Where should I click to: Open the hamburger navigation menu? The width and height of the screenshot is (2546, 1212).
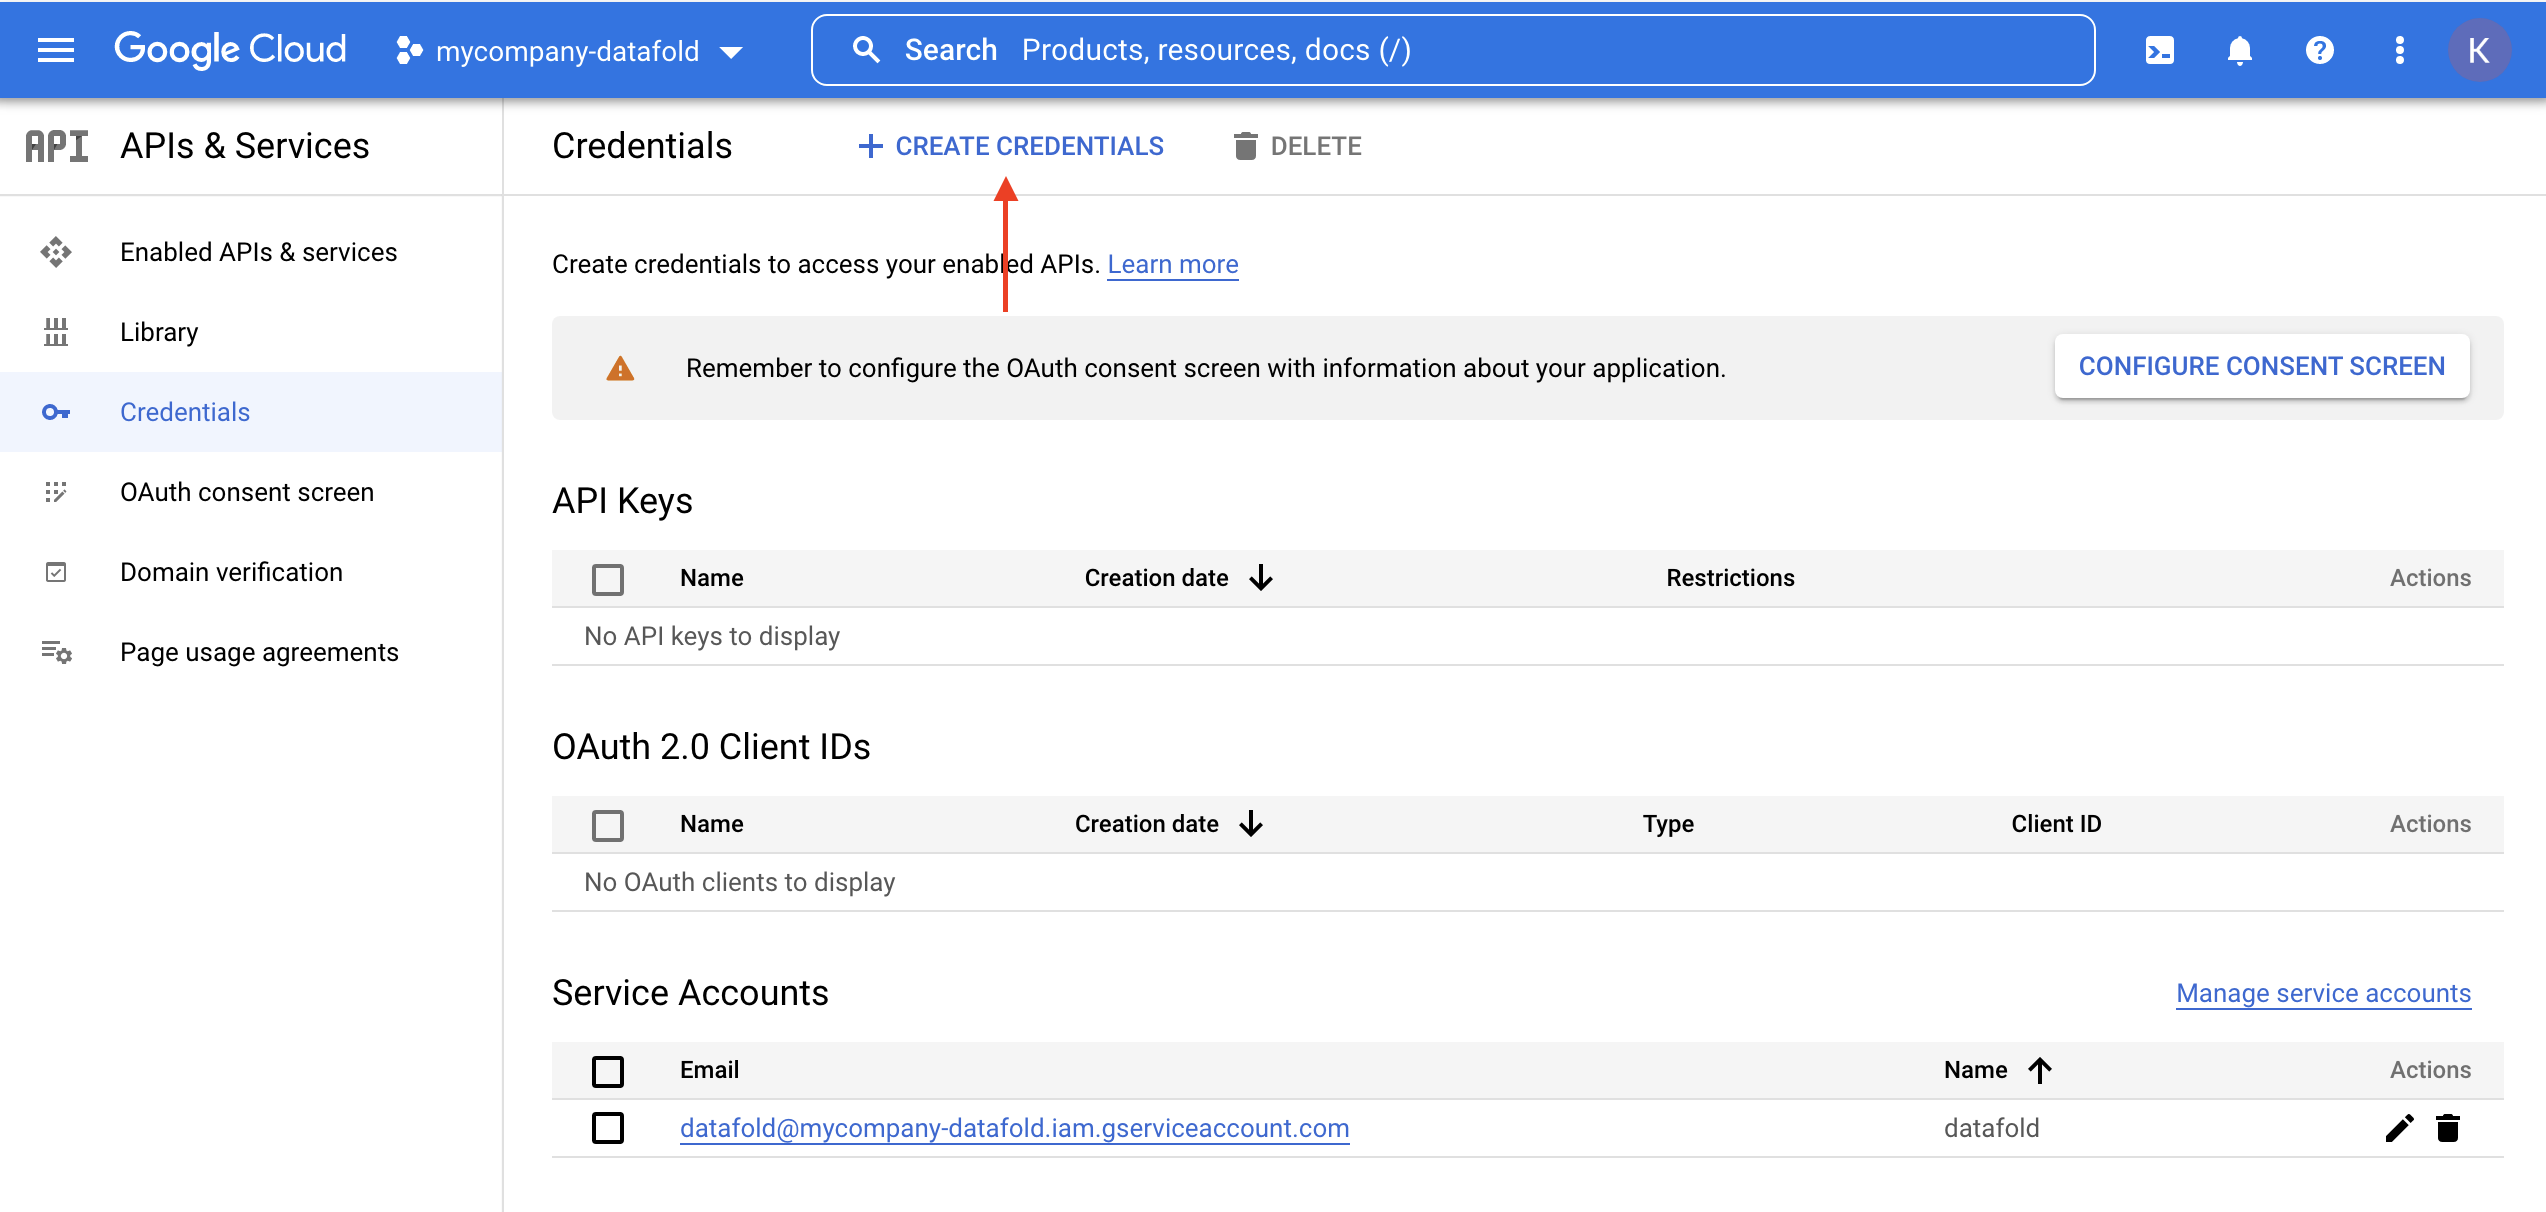56,50
